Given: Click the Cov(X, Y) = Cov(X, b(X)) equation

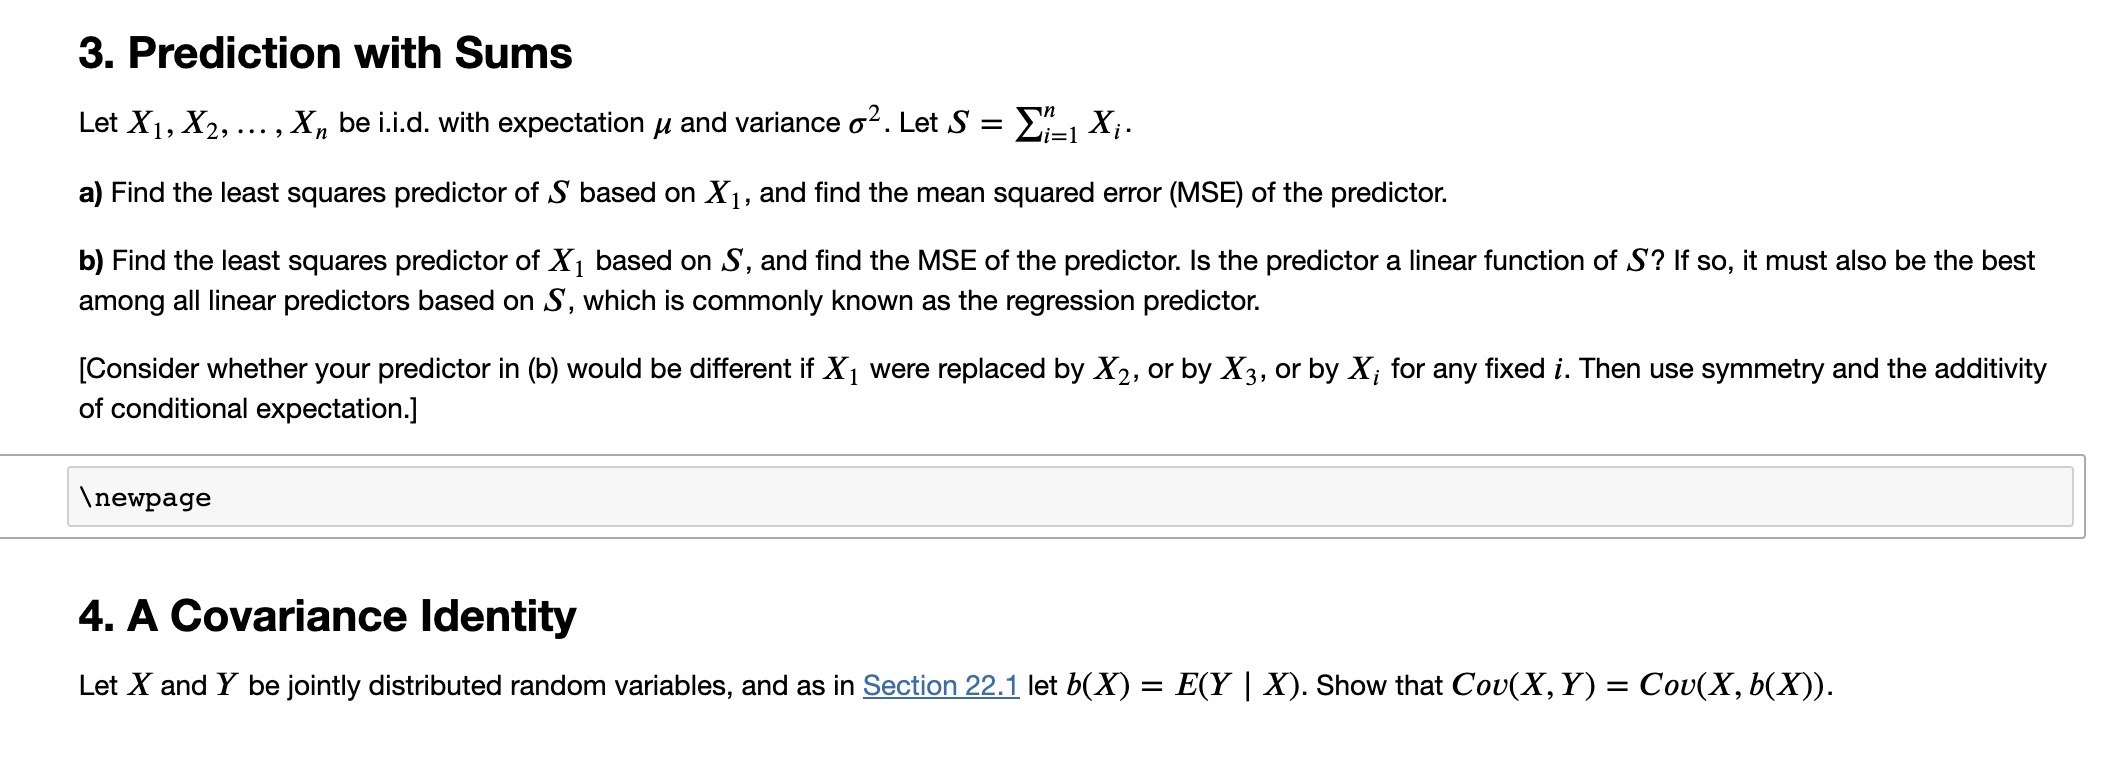Looking at the screenshot, I should click(x=1640, y=685).
